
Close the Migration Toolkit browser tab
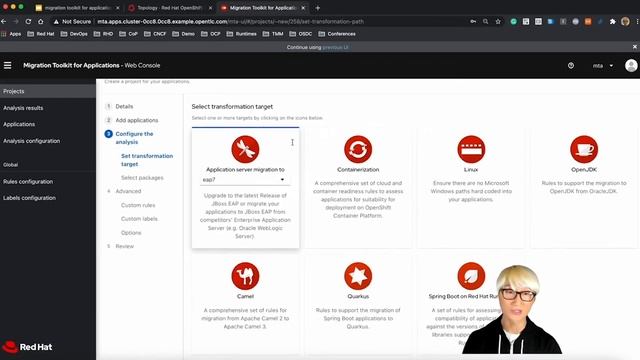click(303, 8)
